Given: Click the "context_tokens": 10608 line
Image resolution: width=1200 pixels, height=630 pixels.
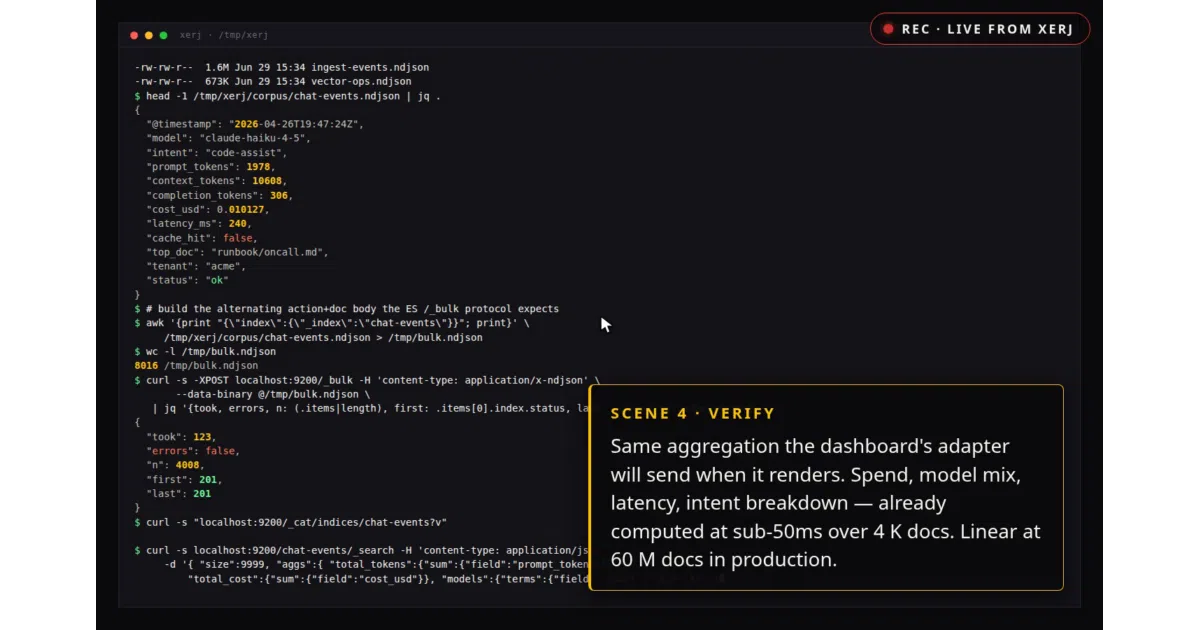Looking at the screenshot, I should (x=217, y=181).
